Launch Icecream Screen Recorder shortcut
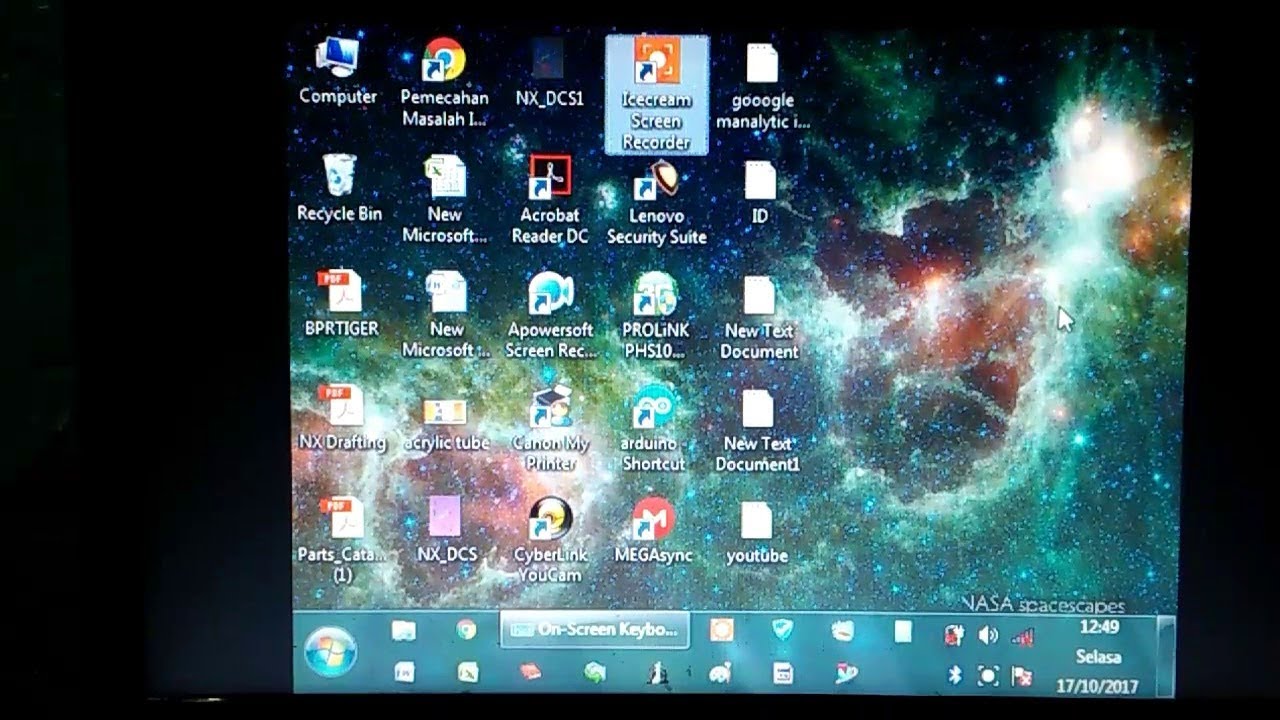The height and width of the screenshot is (720, 1280). tap(656, 94)
